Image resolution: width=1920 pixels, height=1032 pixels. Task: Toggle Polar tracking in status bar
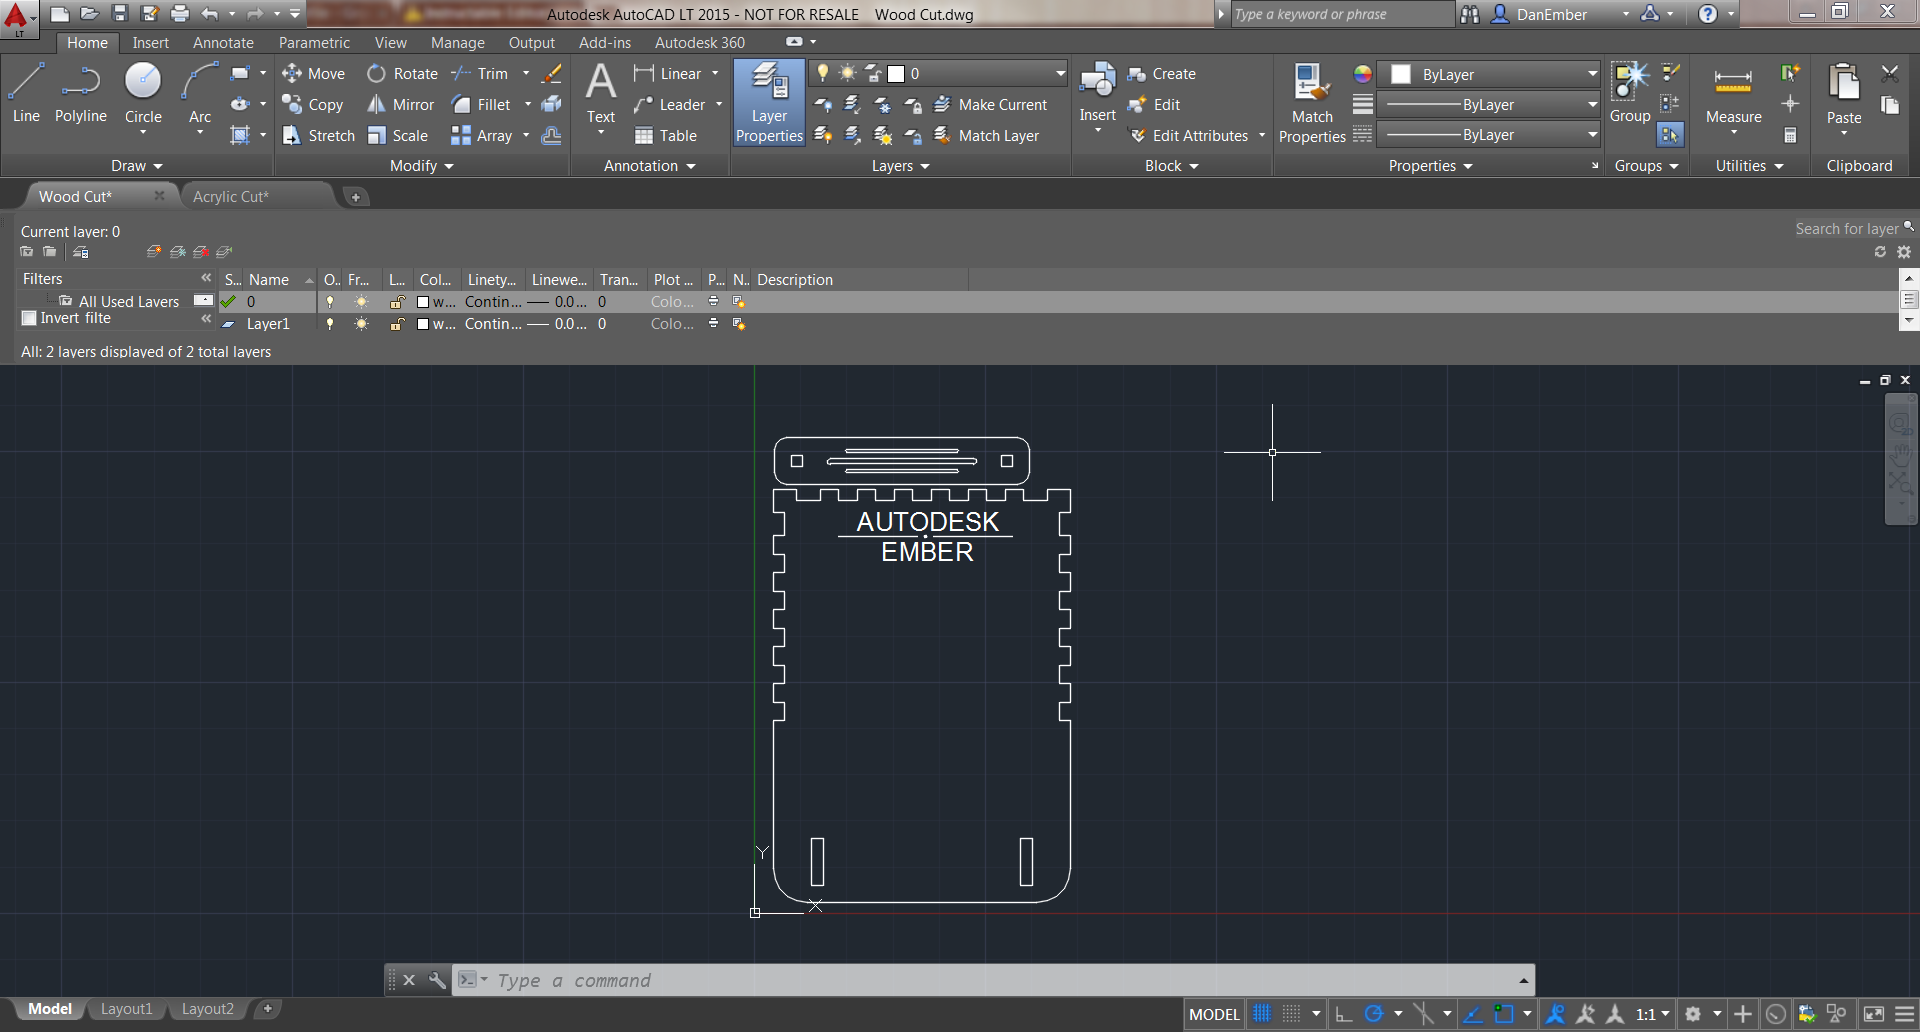pos(1374,1014)
